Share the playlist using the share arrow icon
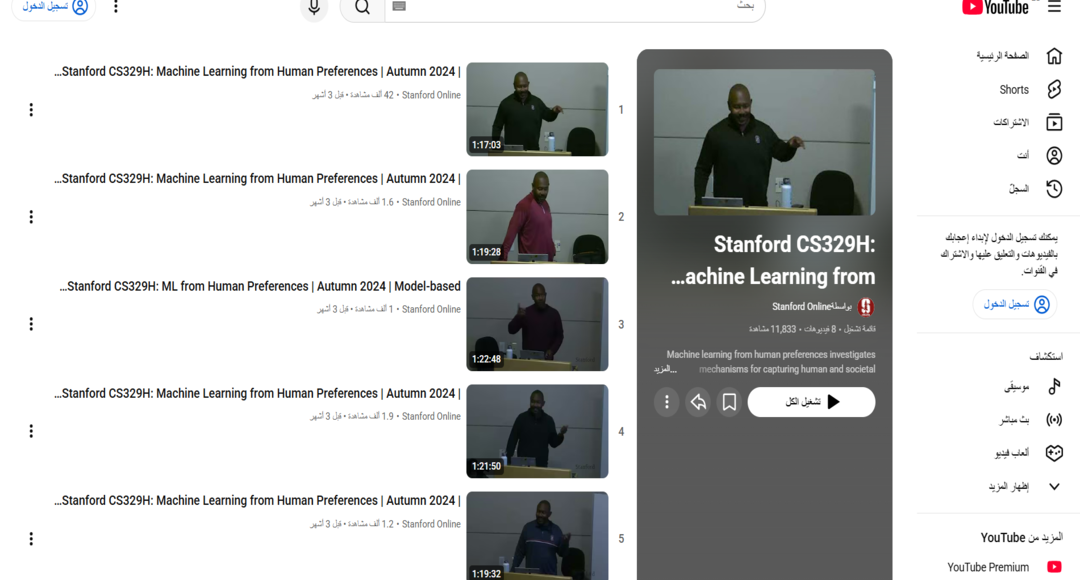 698,401
